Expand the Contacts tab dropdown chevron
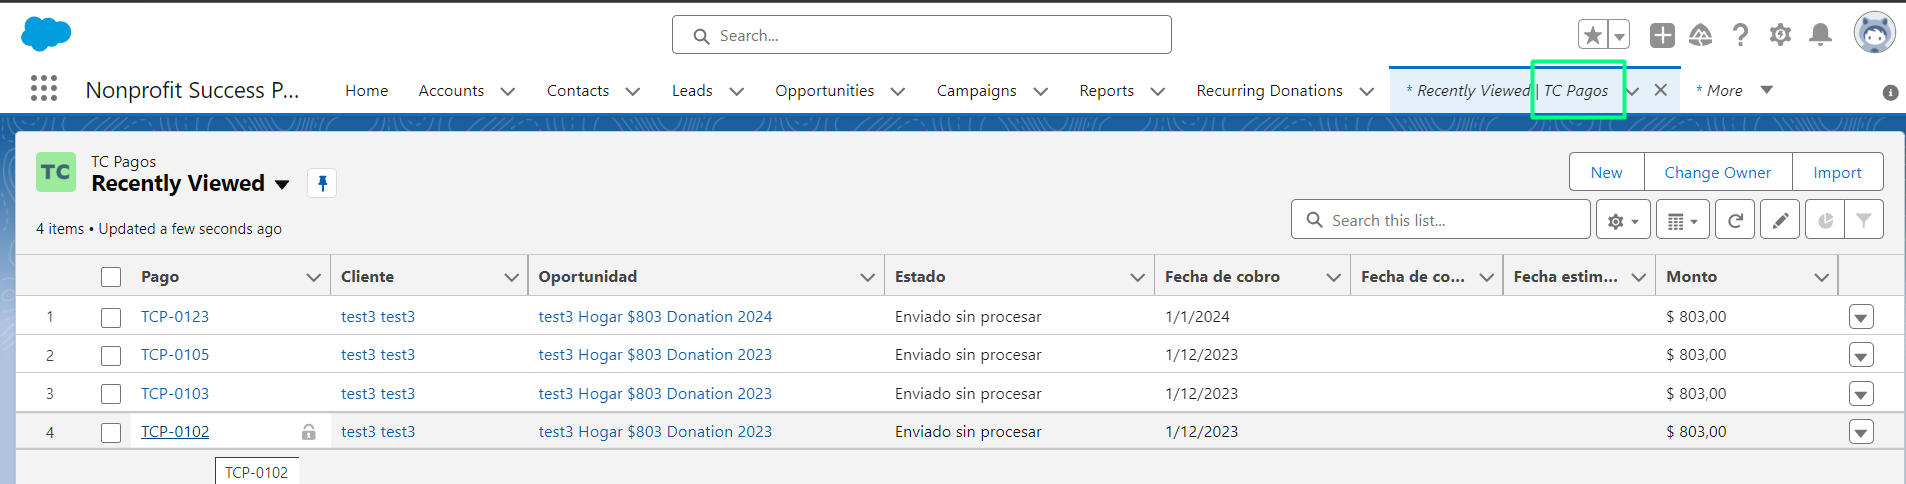Image resolution: width=1906 pixels, height=484 pixels. tap(633, 91)
